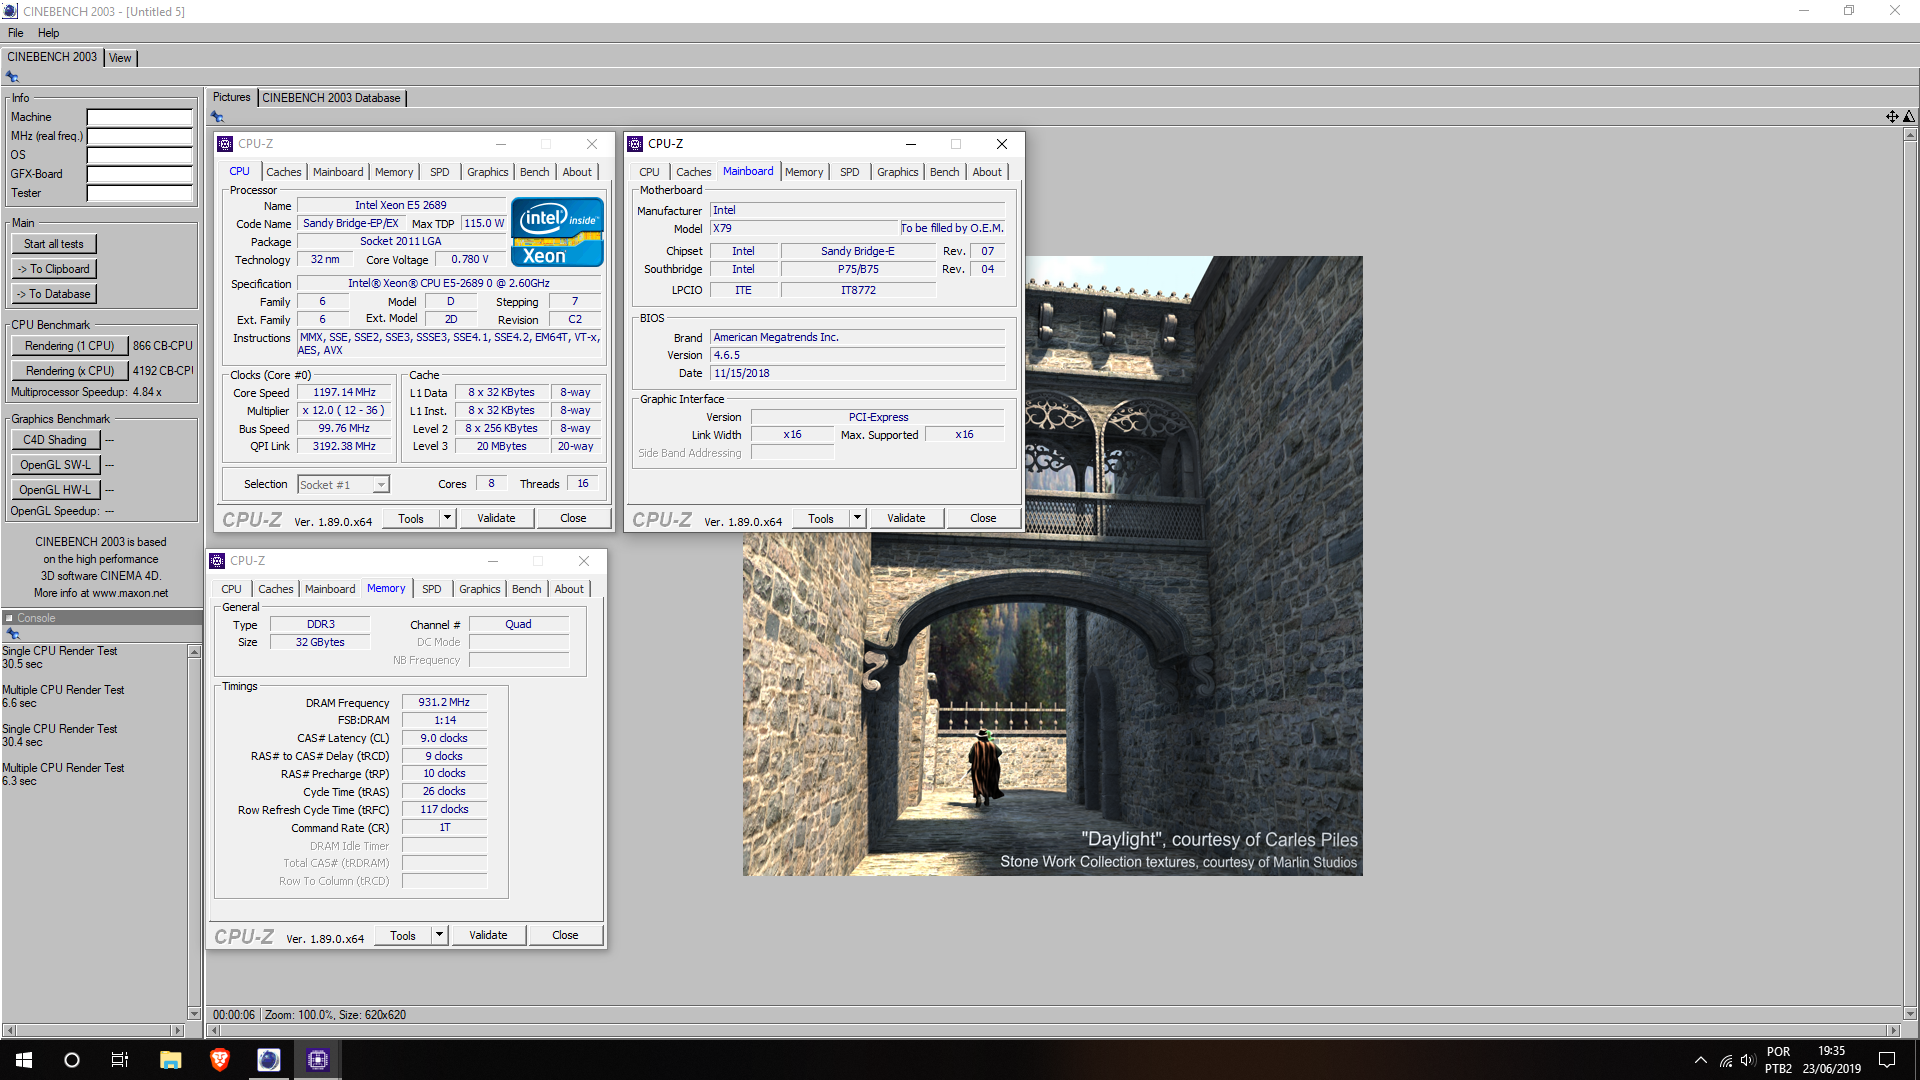Click the CPU-Z title icon of the CPU window

[225, 144]
